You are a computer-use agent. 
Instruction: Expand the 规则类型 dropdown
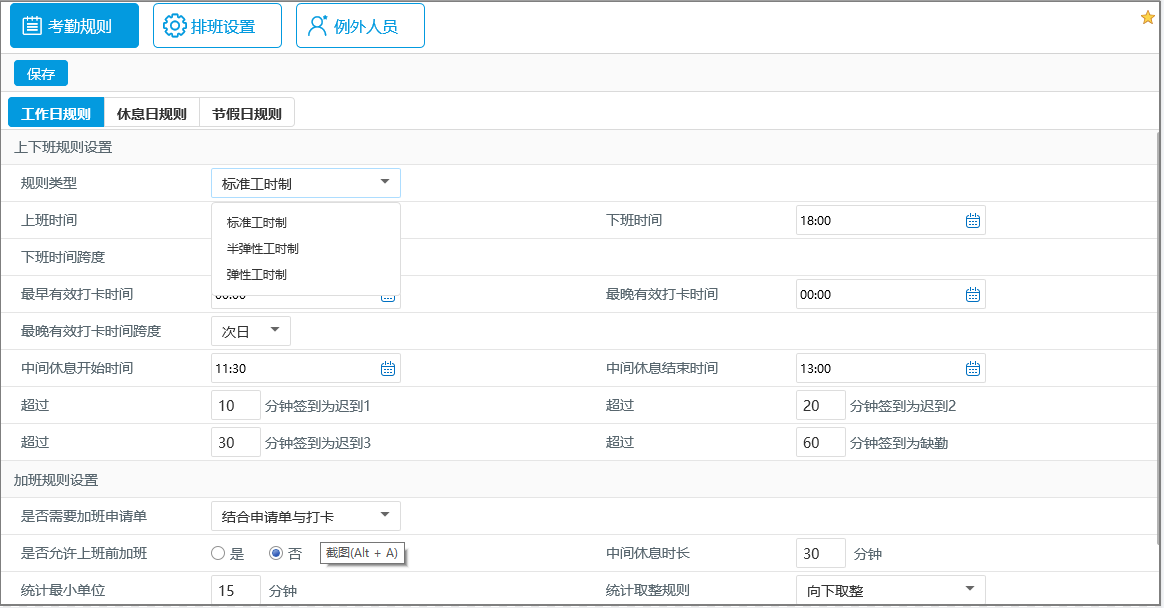click(x=305, y=183)
